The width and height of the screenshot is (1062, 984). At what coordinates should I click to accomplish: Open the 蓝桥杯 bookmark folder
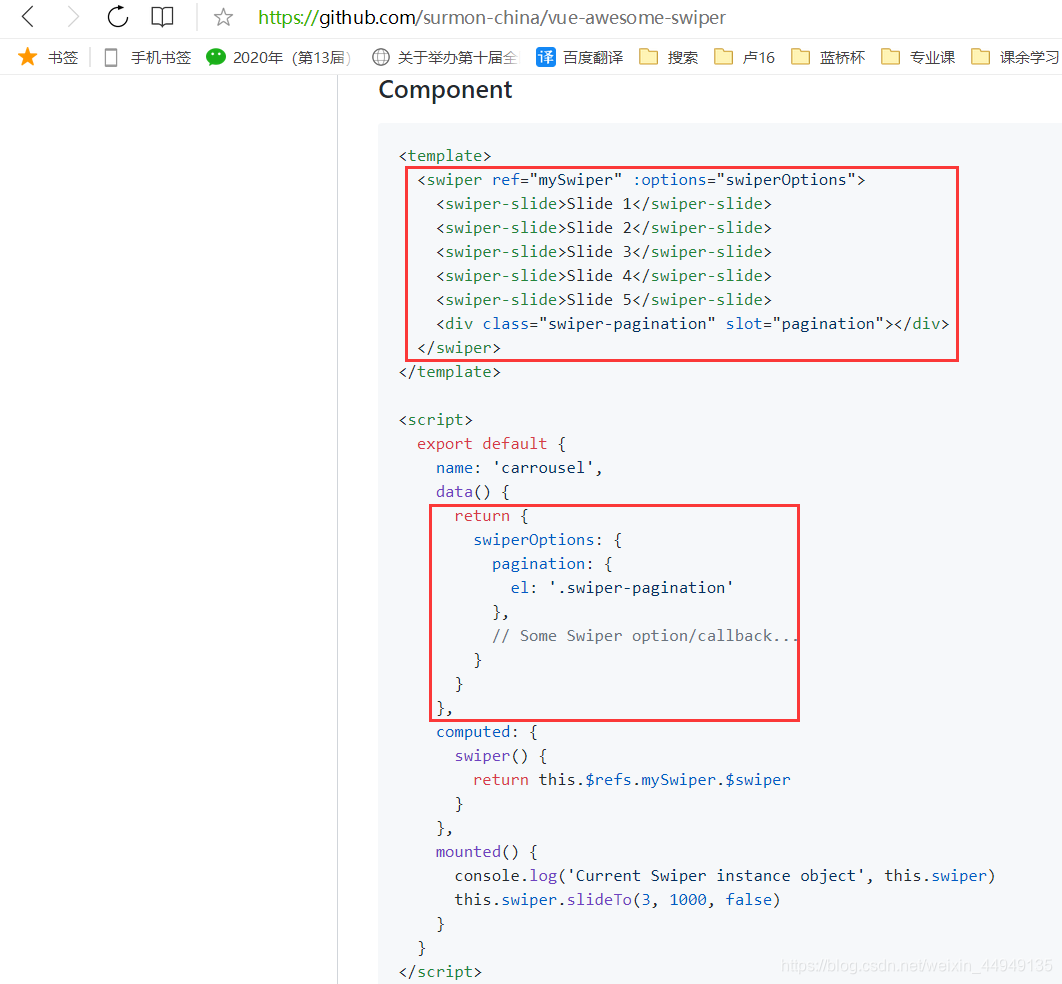(x=828, y=58)
